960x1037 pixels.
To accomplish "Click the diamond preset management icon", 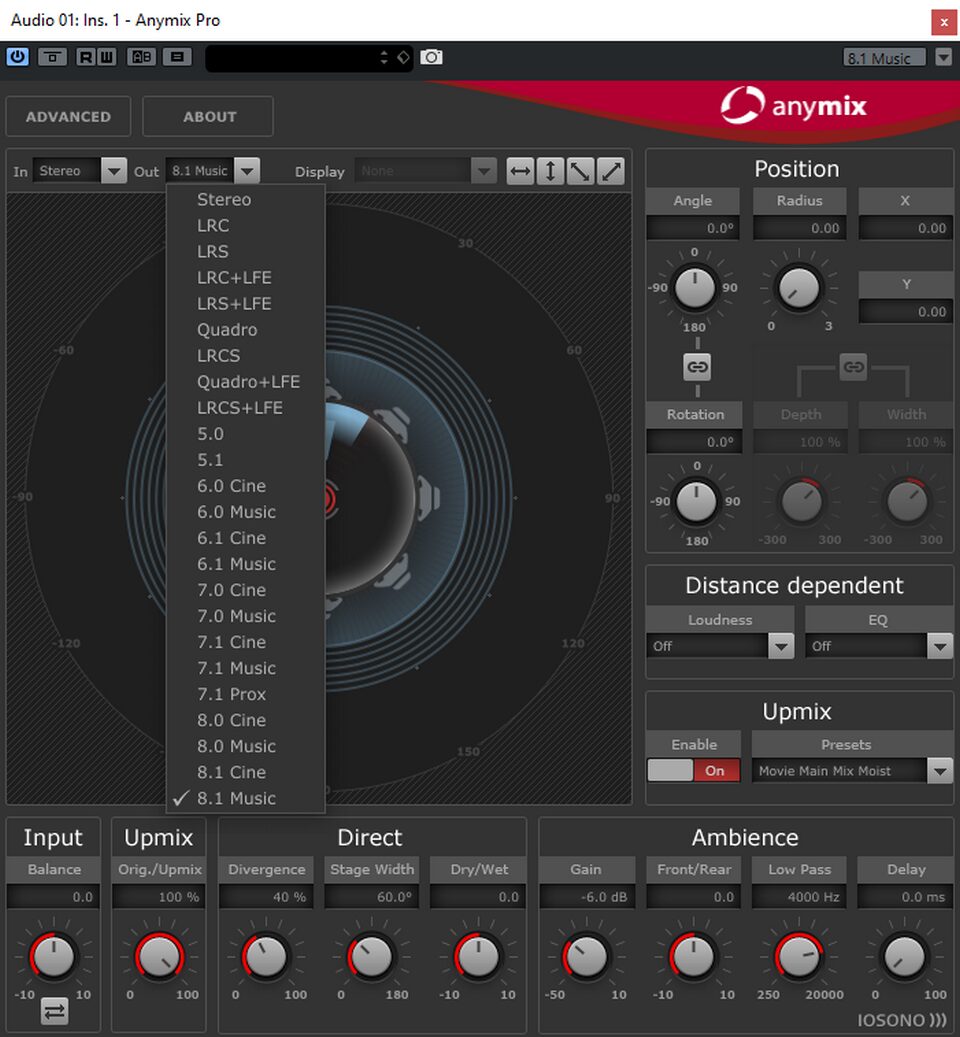I will tap(403, 58).
